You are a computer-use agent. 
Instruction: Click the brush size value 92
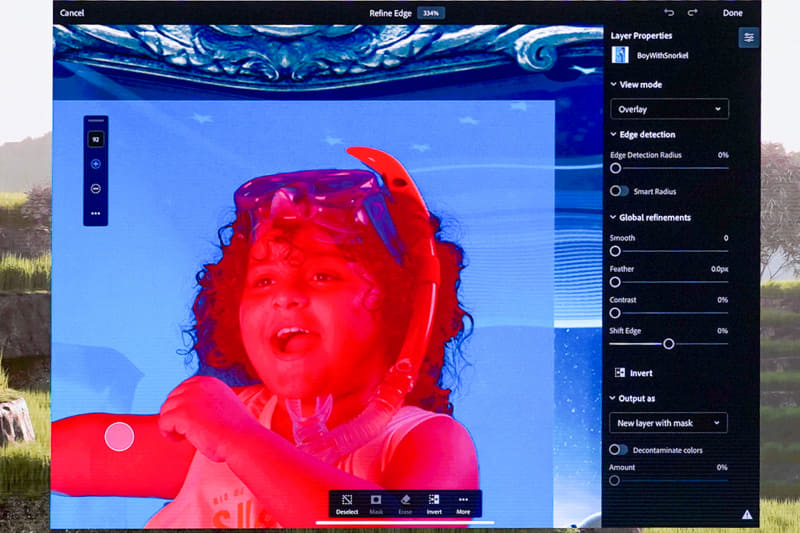(95, 139)
